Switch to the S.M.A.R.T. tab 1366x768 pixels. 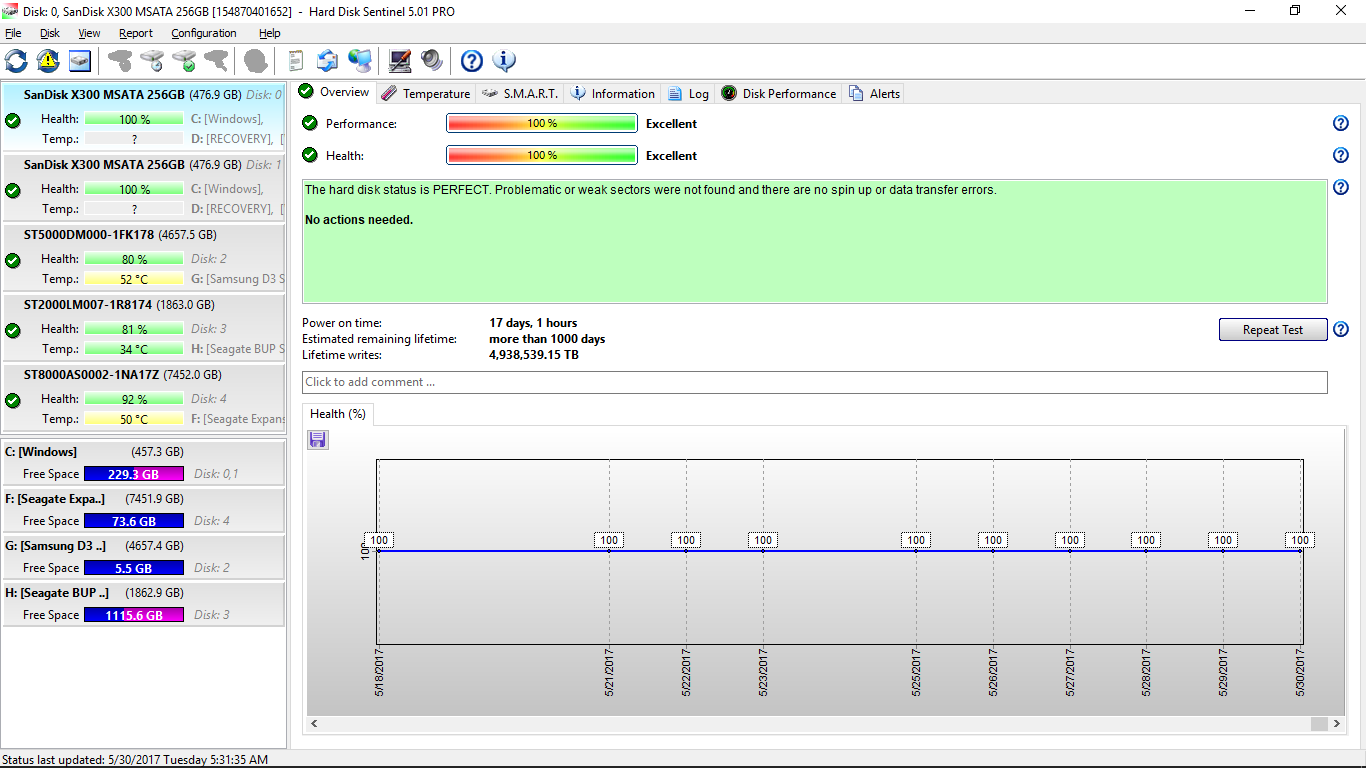pos(519,94)
